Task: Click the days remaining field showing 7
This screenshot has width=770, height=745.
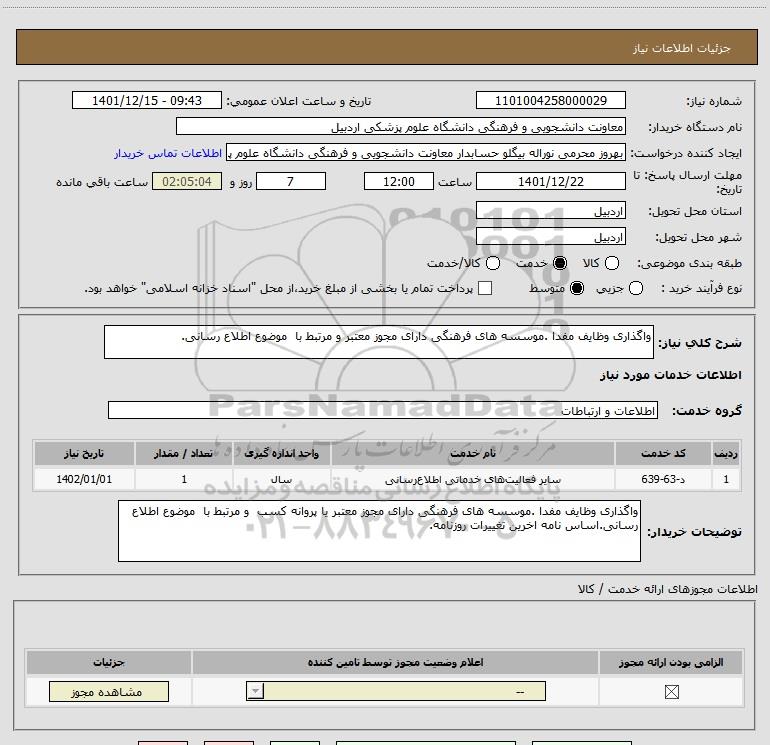Action: click(291, 181)
